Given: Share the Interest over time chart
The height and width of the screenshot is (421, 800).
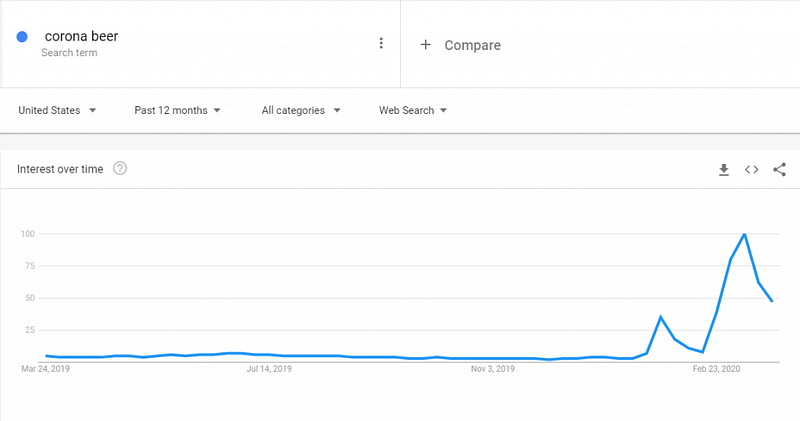Looking at the screenshot, I should tap(780, 170).
